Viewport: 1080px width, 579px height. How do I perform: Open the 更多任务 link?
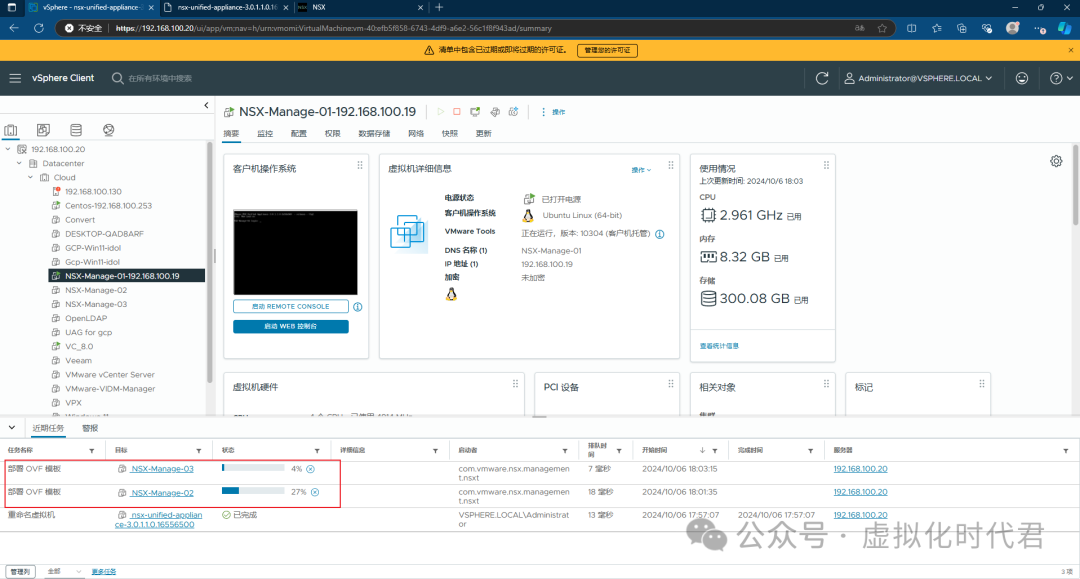[104, 571]
